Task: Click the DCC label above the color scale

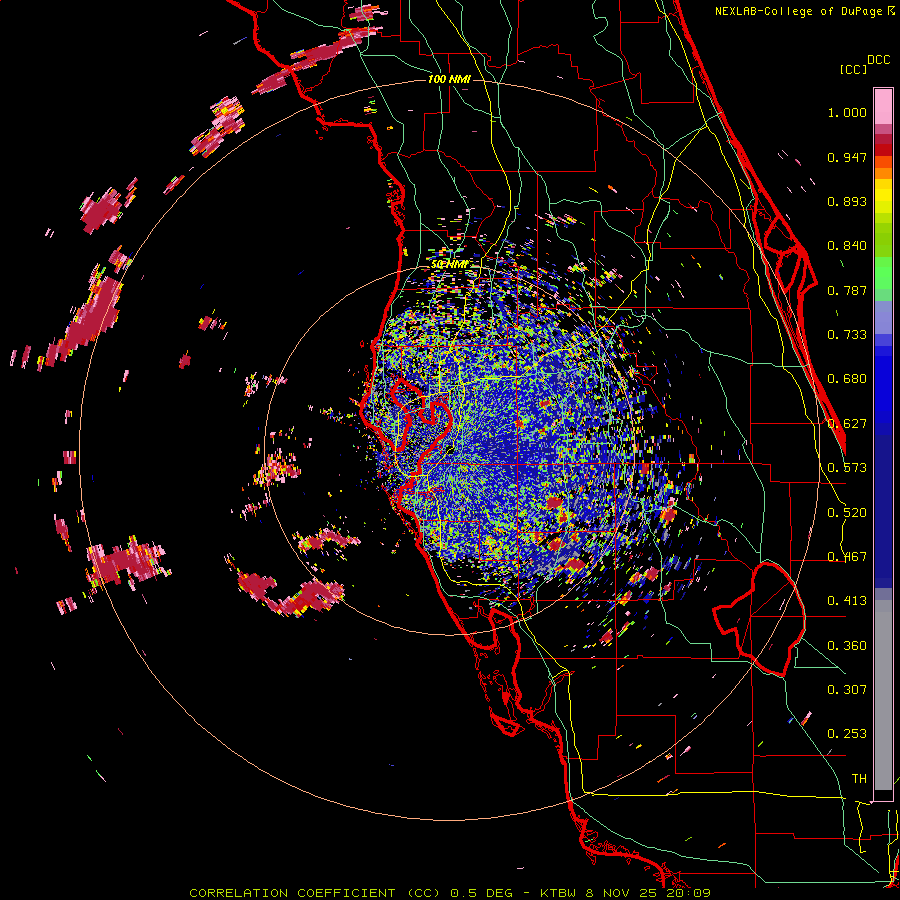Action: click(x=878, y=60)
